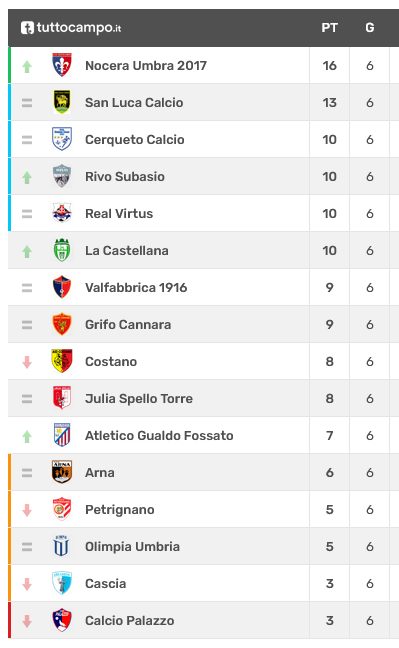Viewport: 399px width, 648px height.
Task: Click the Calcio Palazzo crest
Action: coord(62,620)
